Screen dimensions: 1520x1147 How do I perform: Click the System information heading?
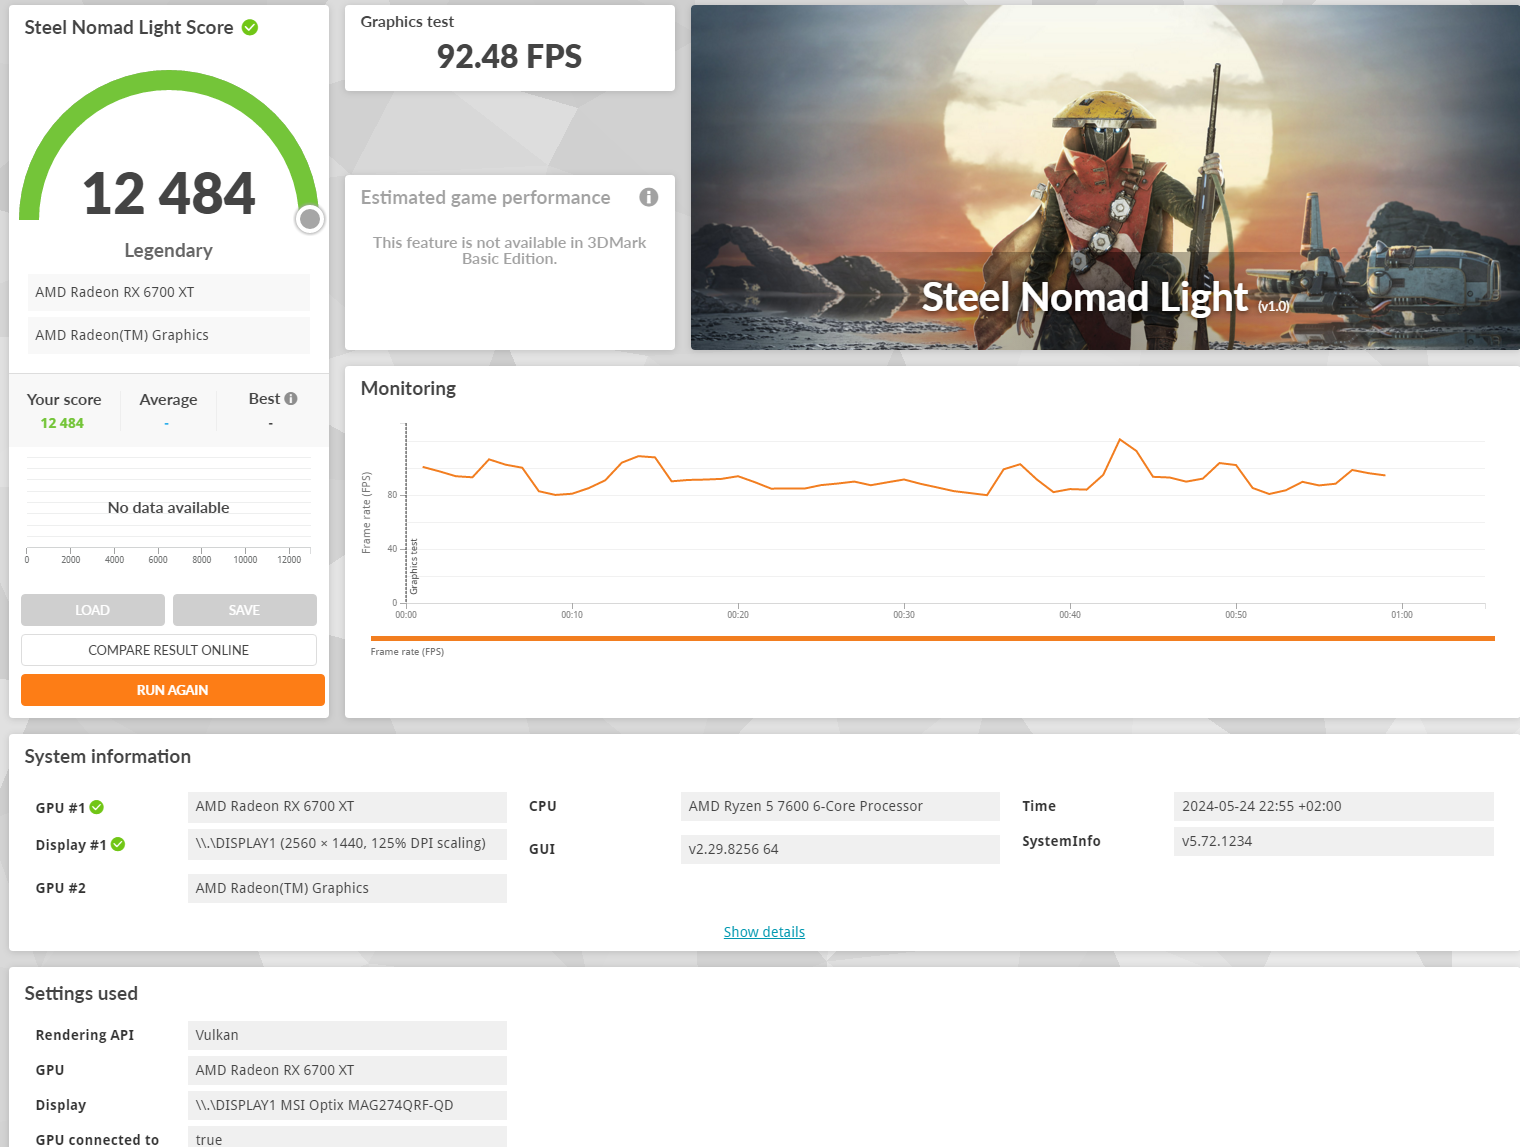coord(108,757)
